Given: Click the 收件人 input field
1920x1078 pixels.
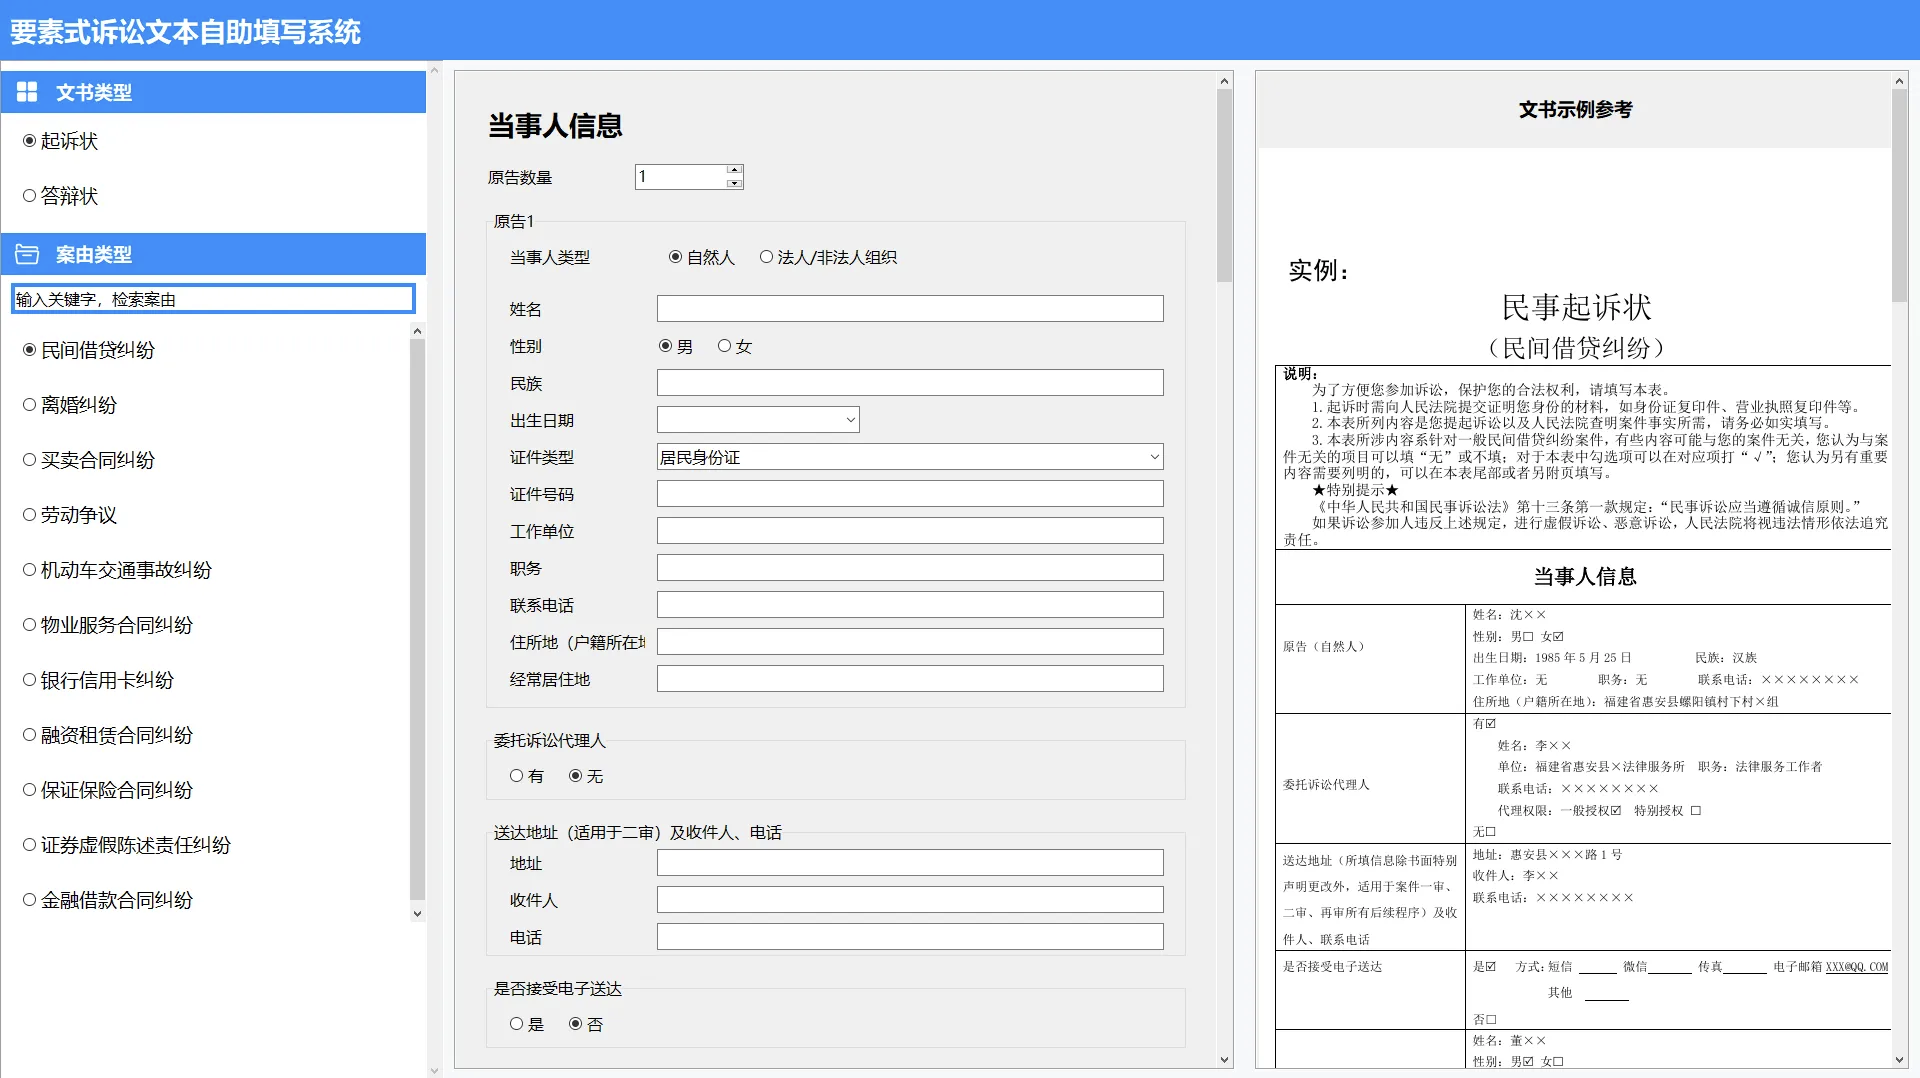Looking at the screenshot, I should tap(910, 900).
